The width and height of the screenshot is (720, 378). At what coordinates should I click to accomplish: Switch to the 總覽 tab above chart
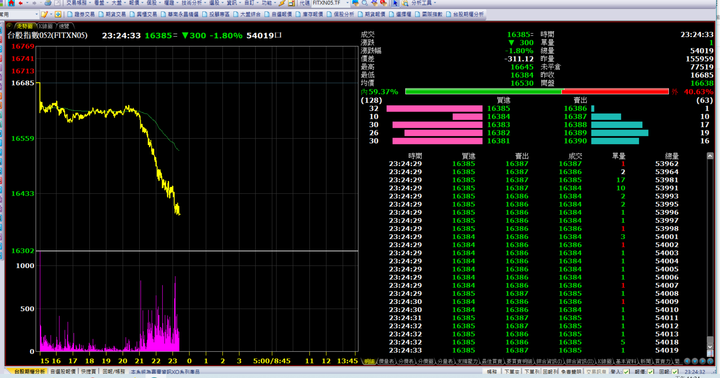point(64,26)
